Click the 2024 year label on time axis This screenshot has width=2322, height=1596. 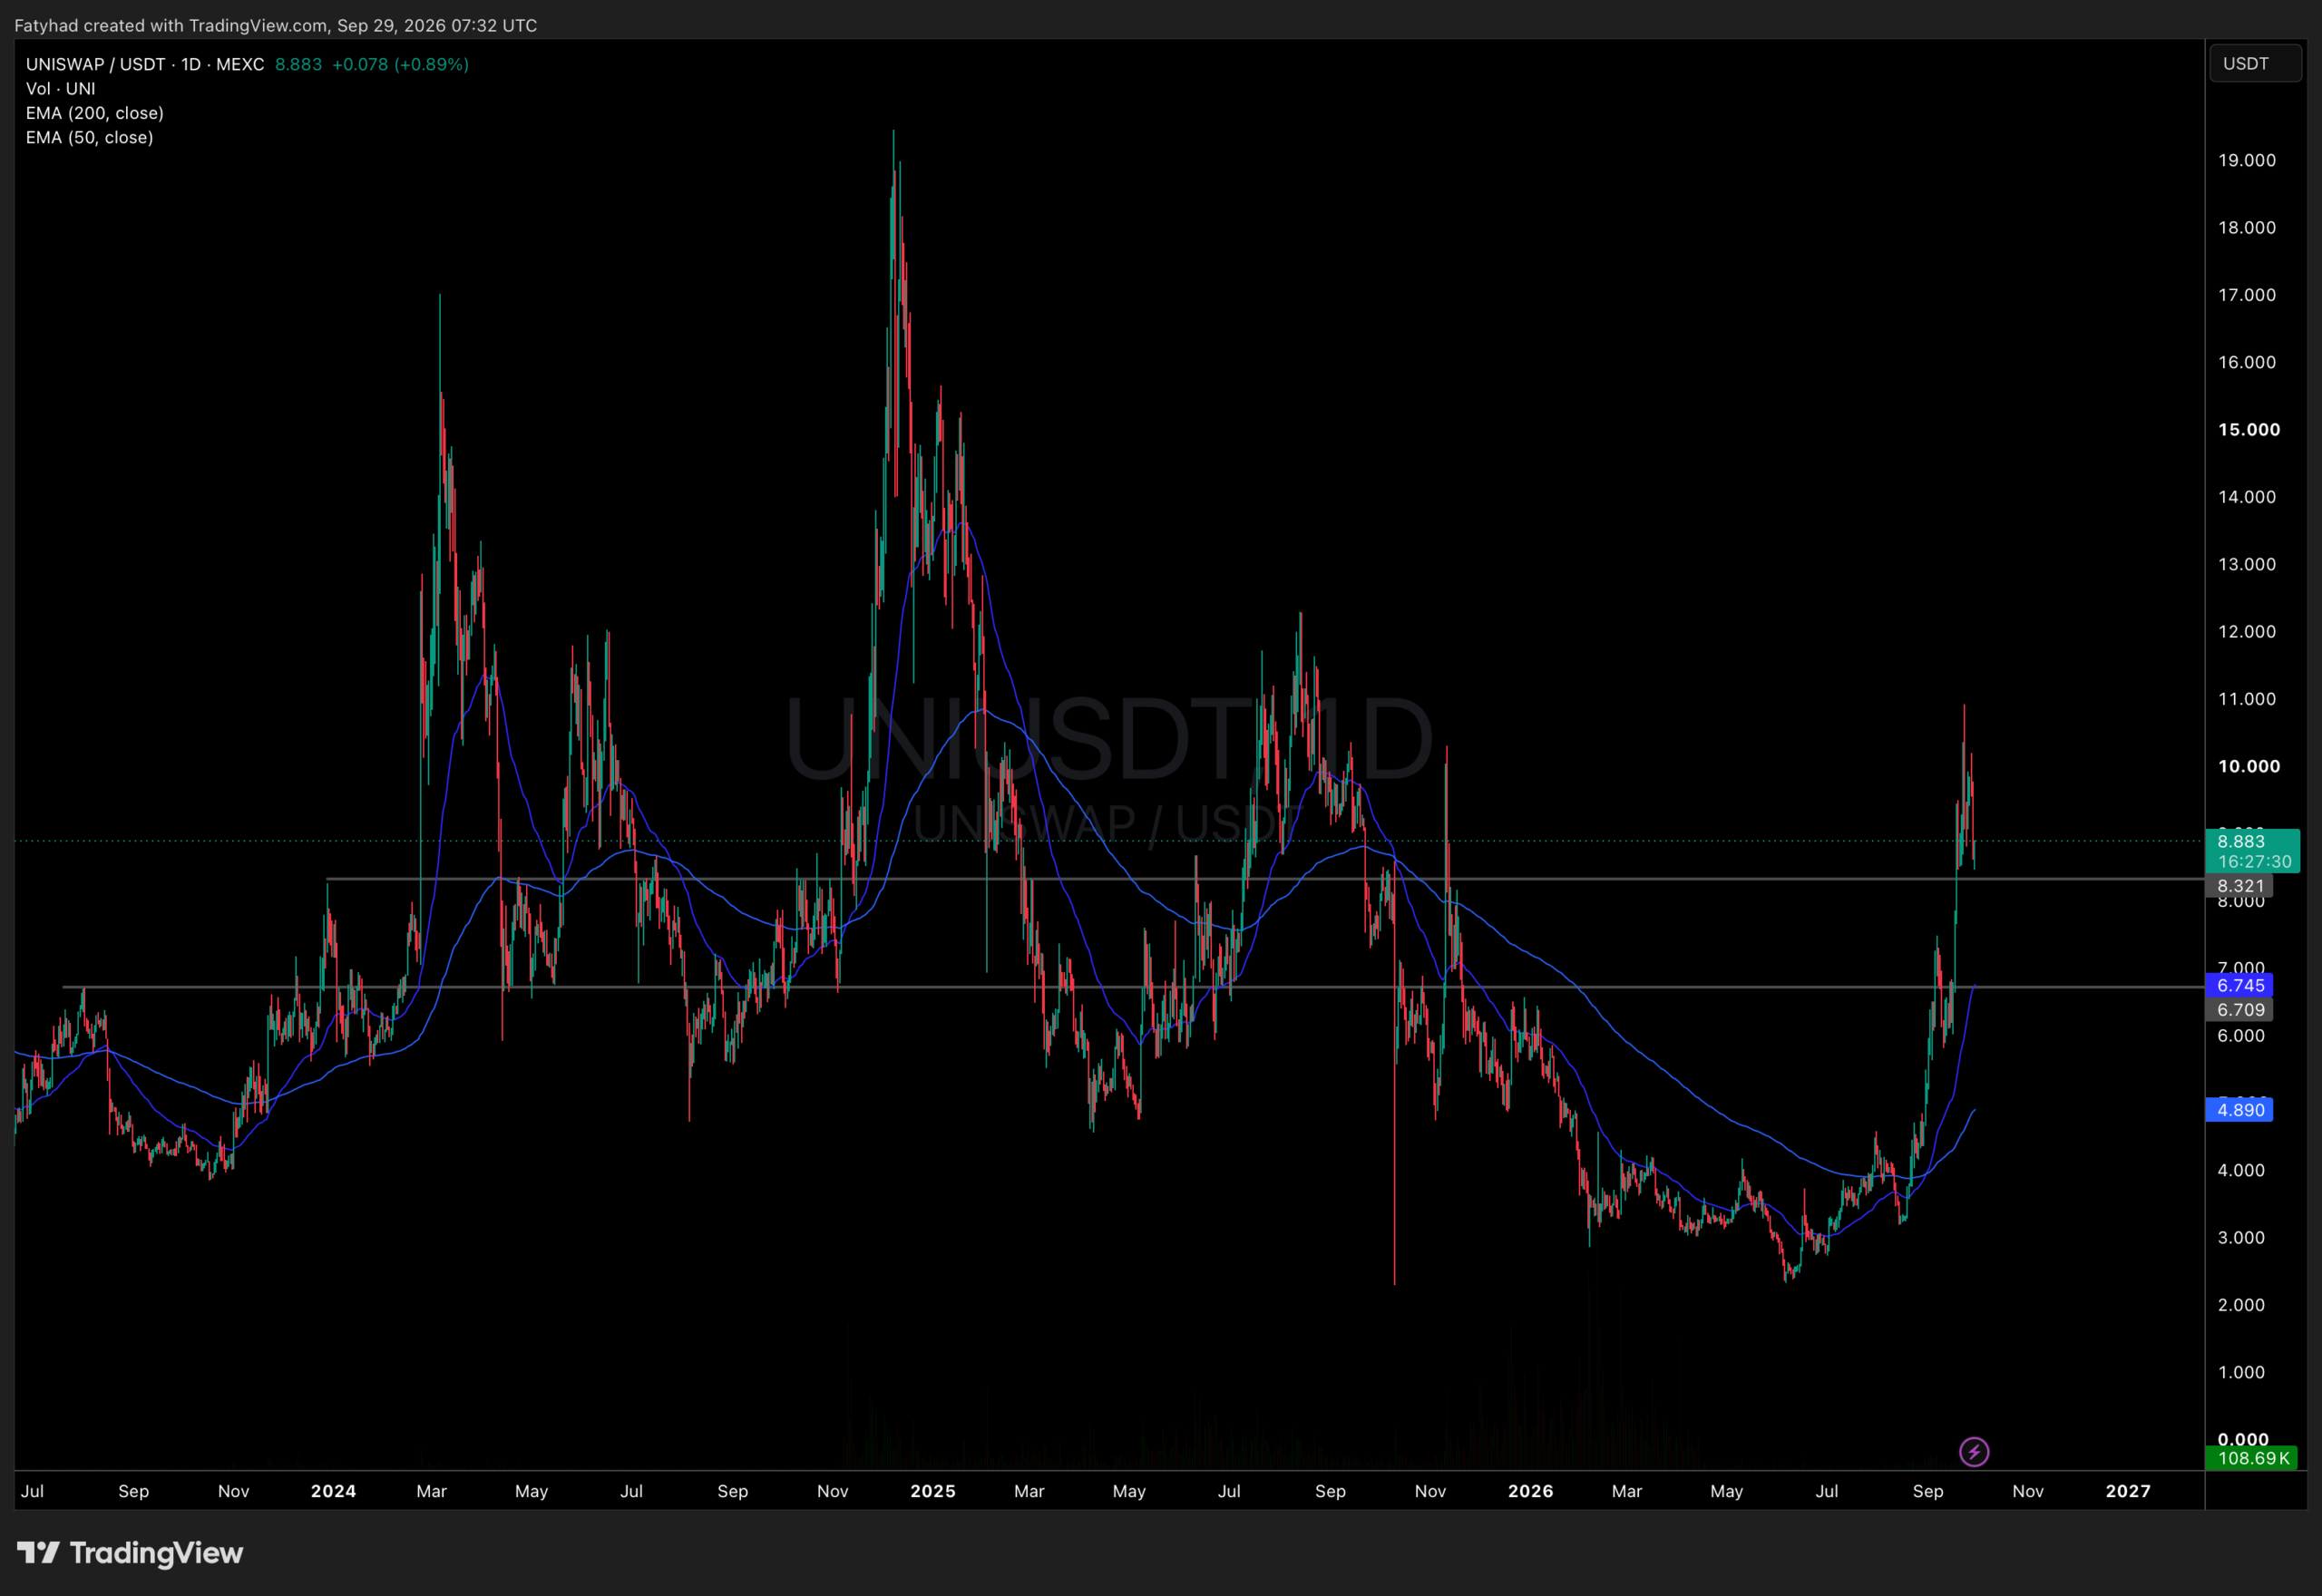click(x=333, y=1491)
